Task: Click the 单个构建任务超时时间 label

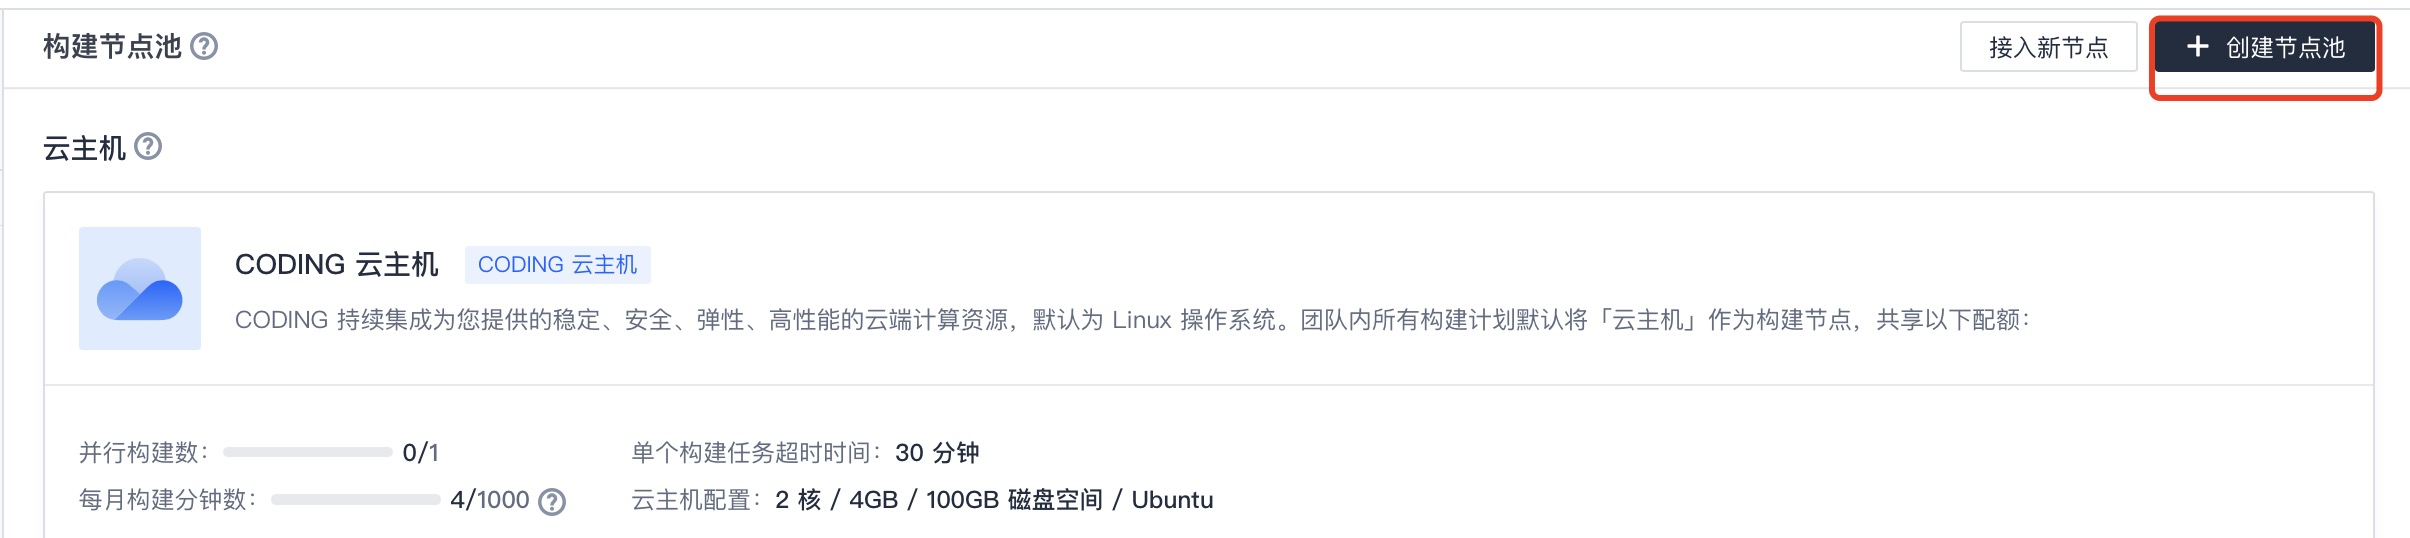Action: (x=757, y=453)
